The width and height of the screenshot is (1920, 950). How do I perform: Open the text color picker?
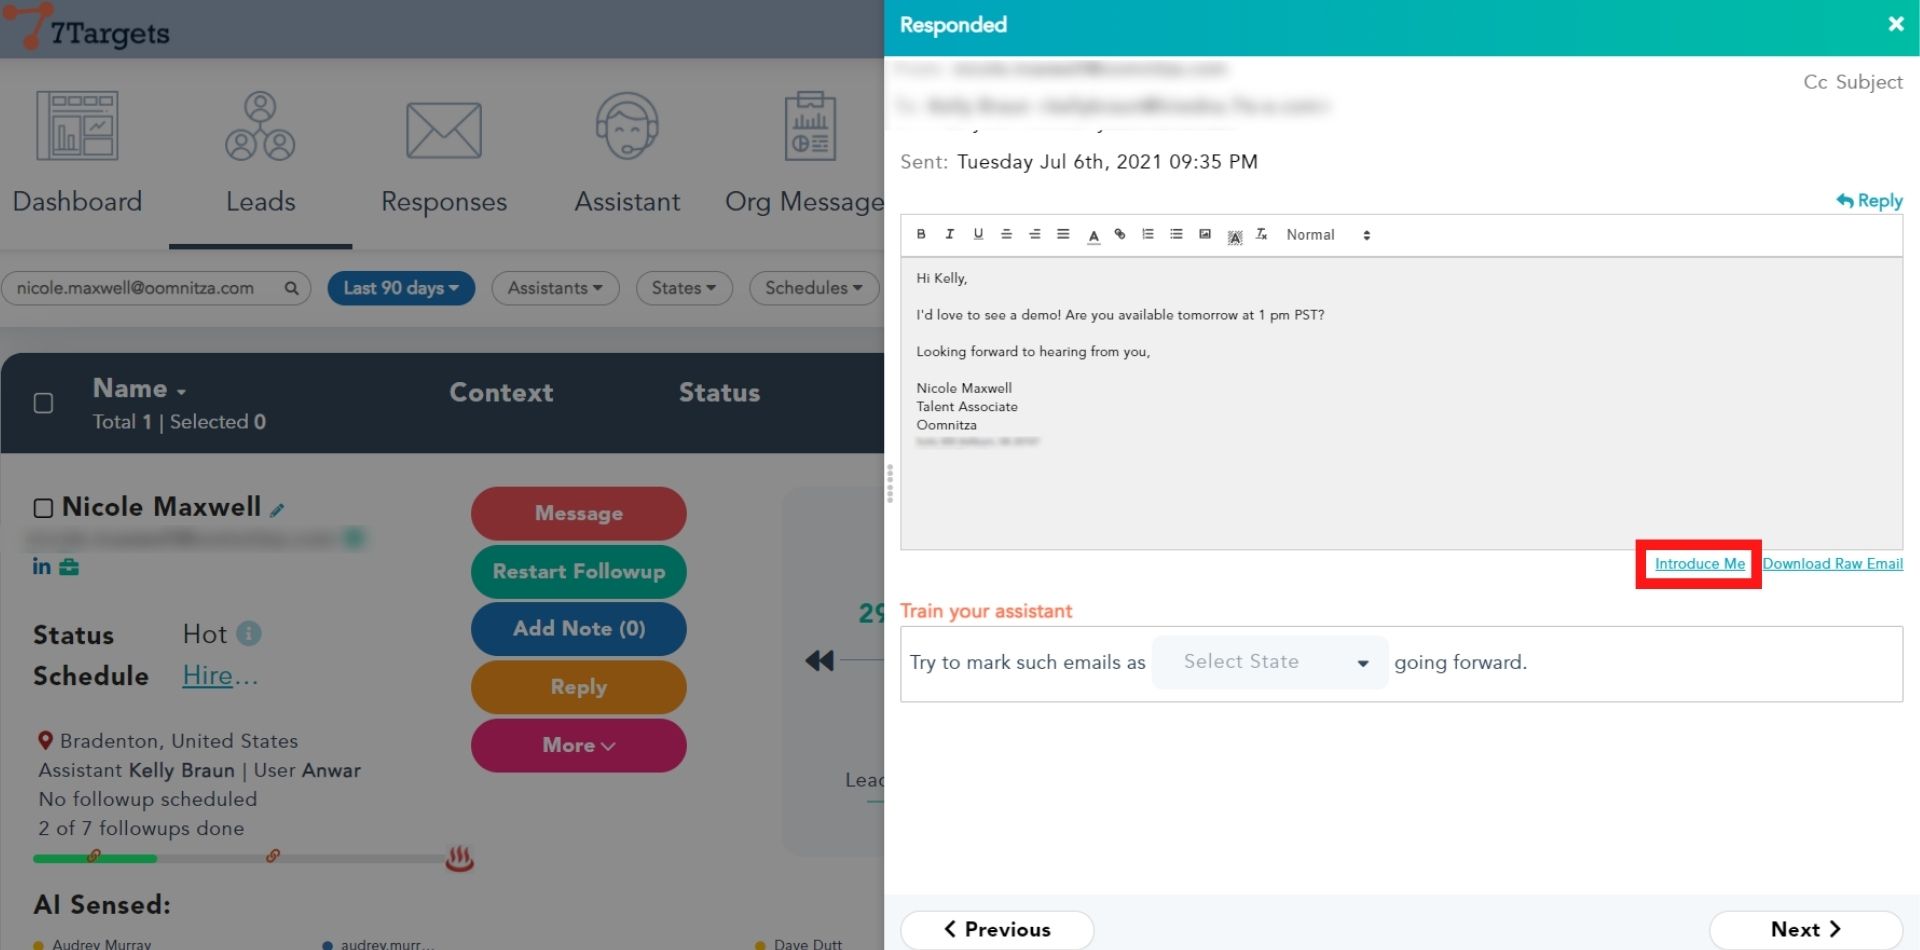coord(1093,235)
